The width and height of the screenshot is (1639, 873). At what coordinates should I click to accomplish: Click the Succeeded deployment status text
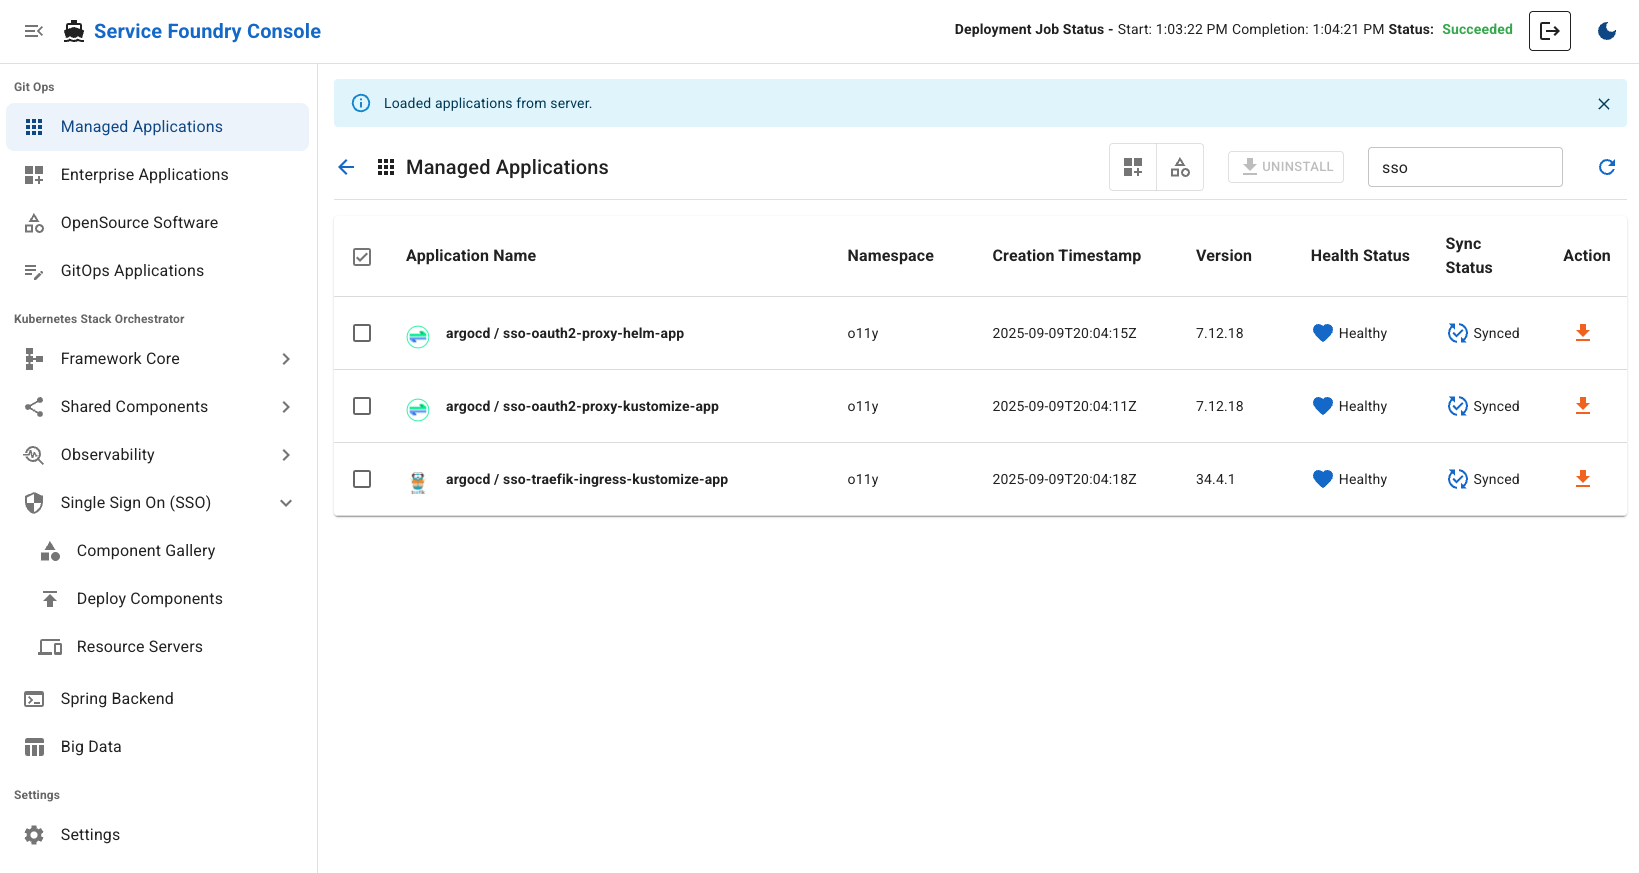pos(1477,29)
